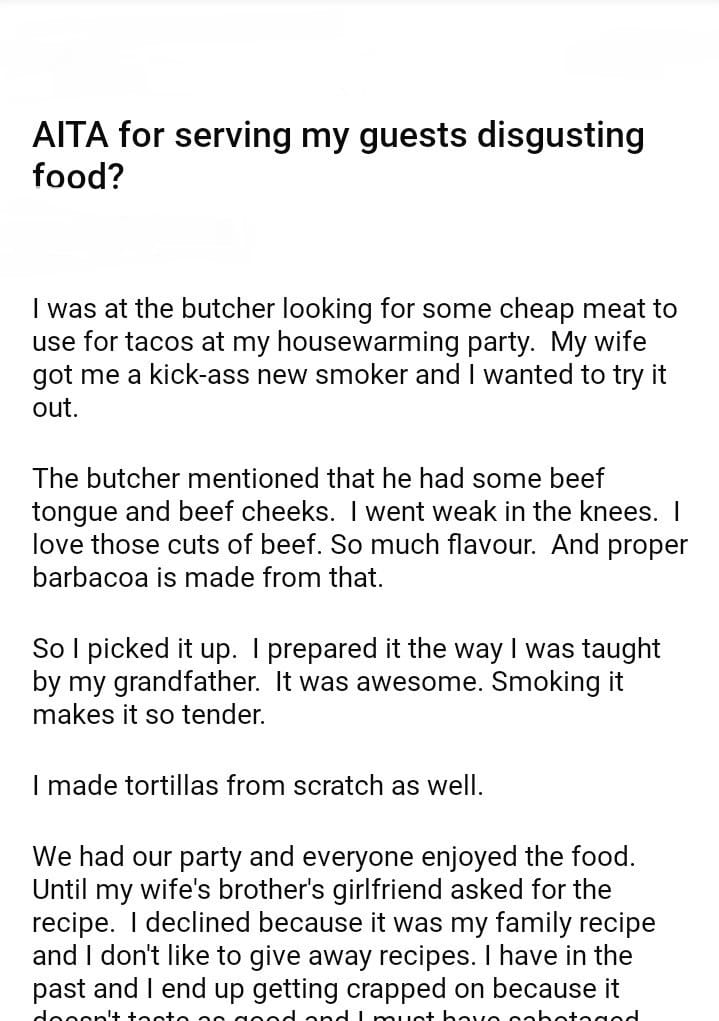Click the word 'disgusting' in the post title
The width and height of the screenshot is (719, 1021).
click(x=560, y=135)
